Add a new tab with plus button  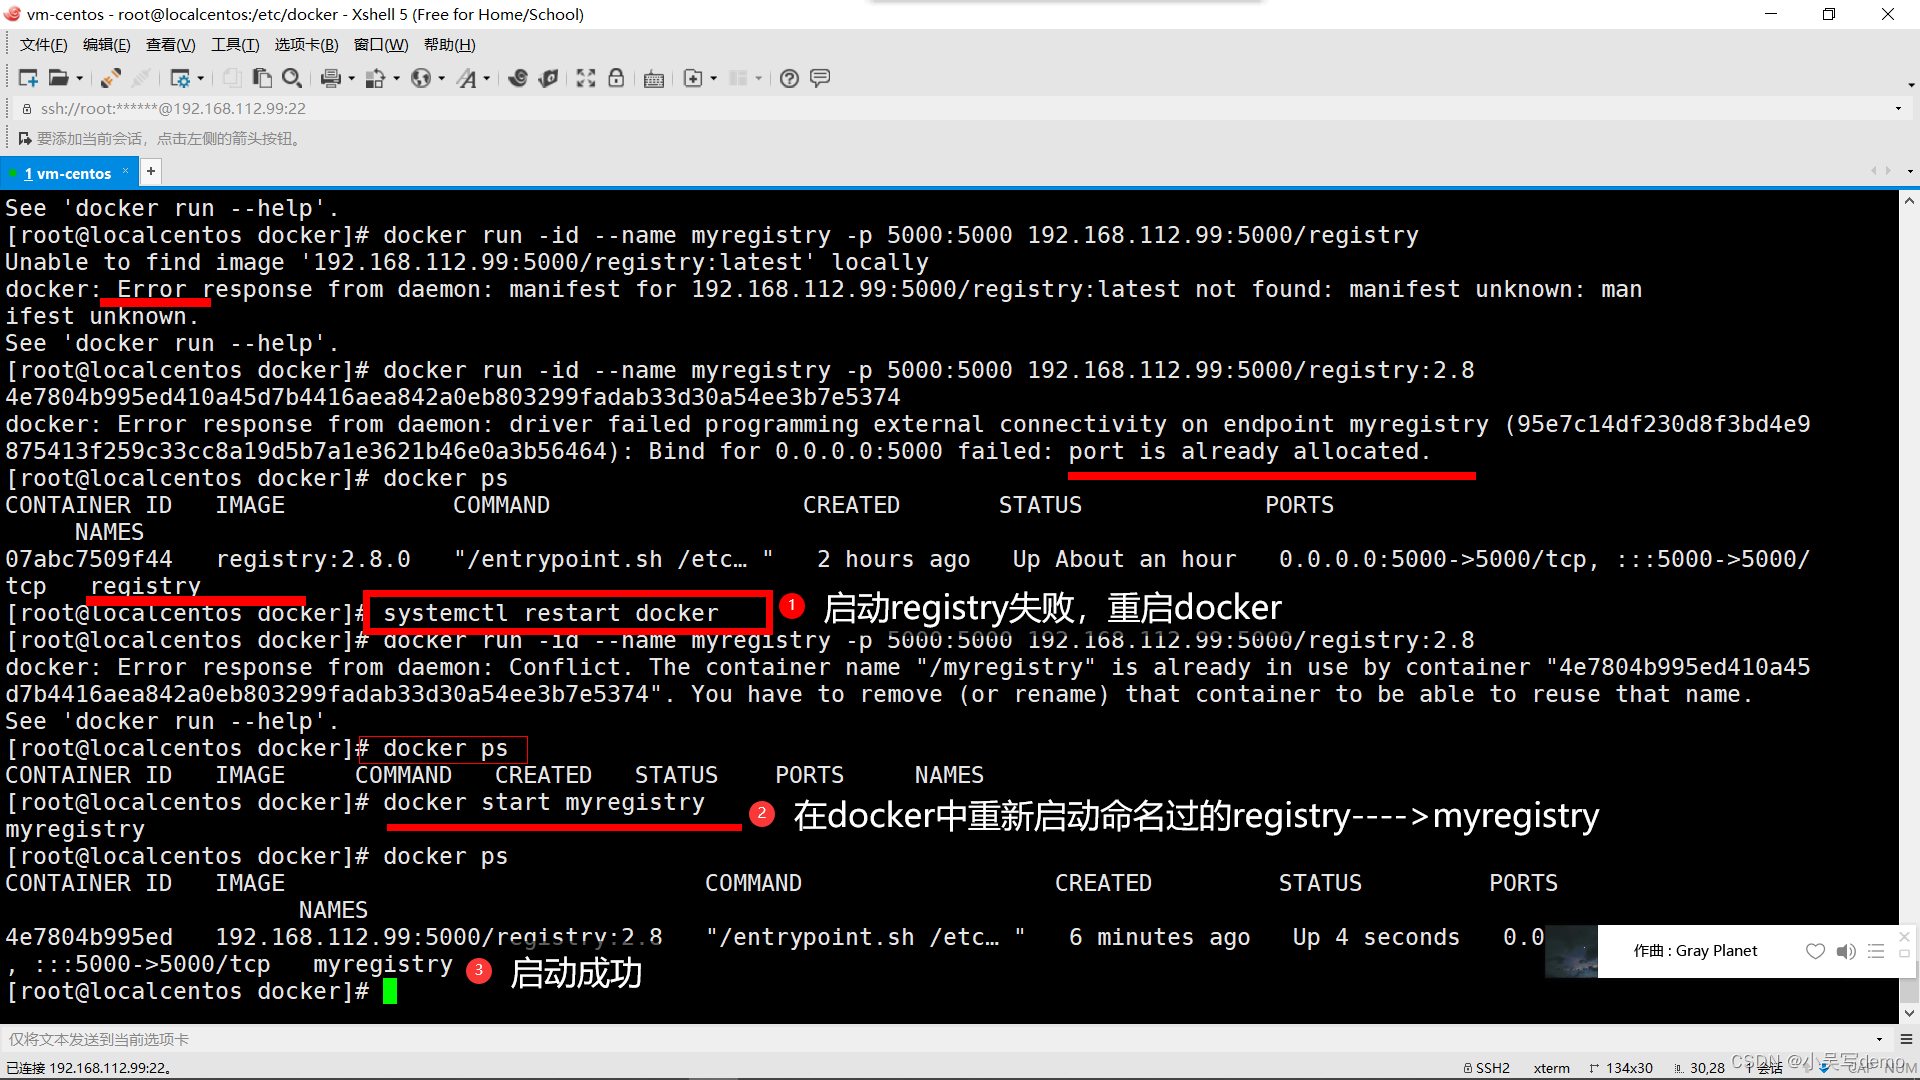[151, 172]
